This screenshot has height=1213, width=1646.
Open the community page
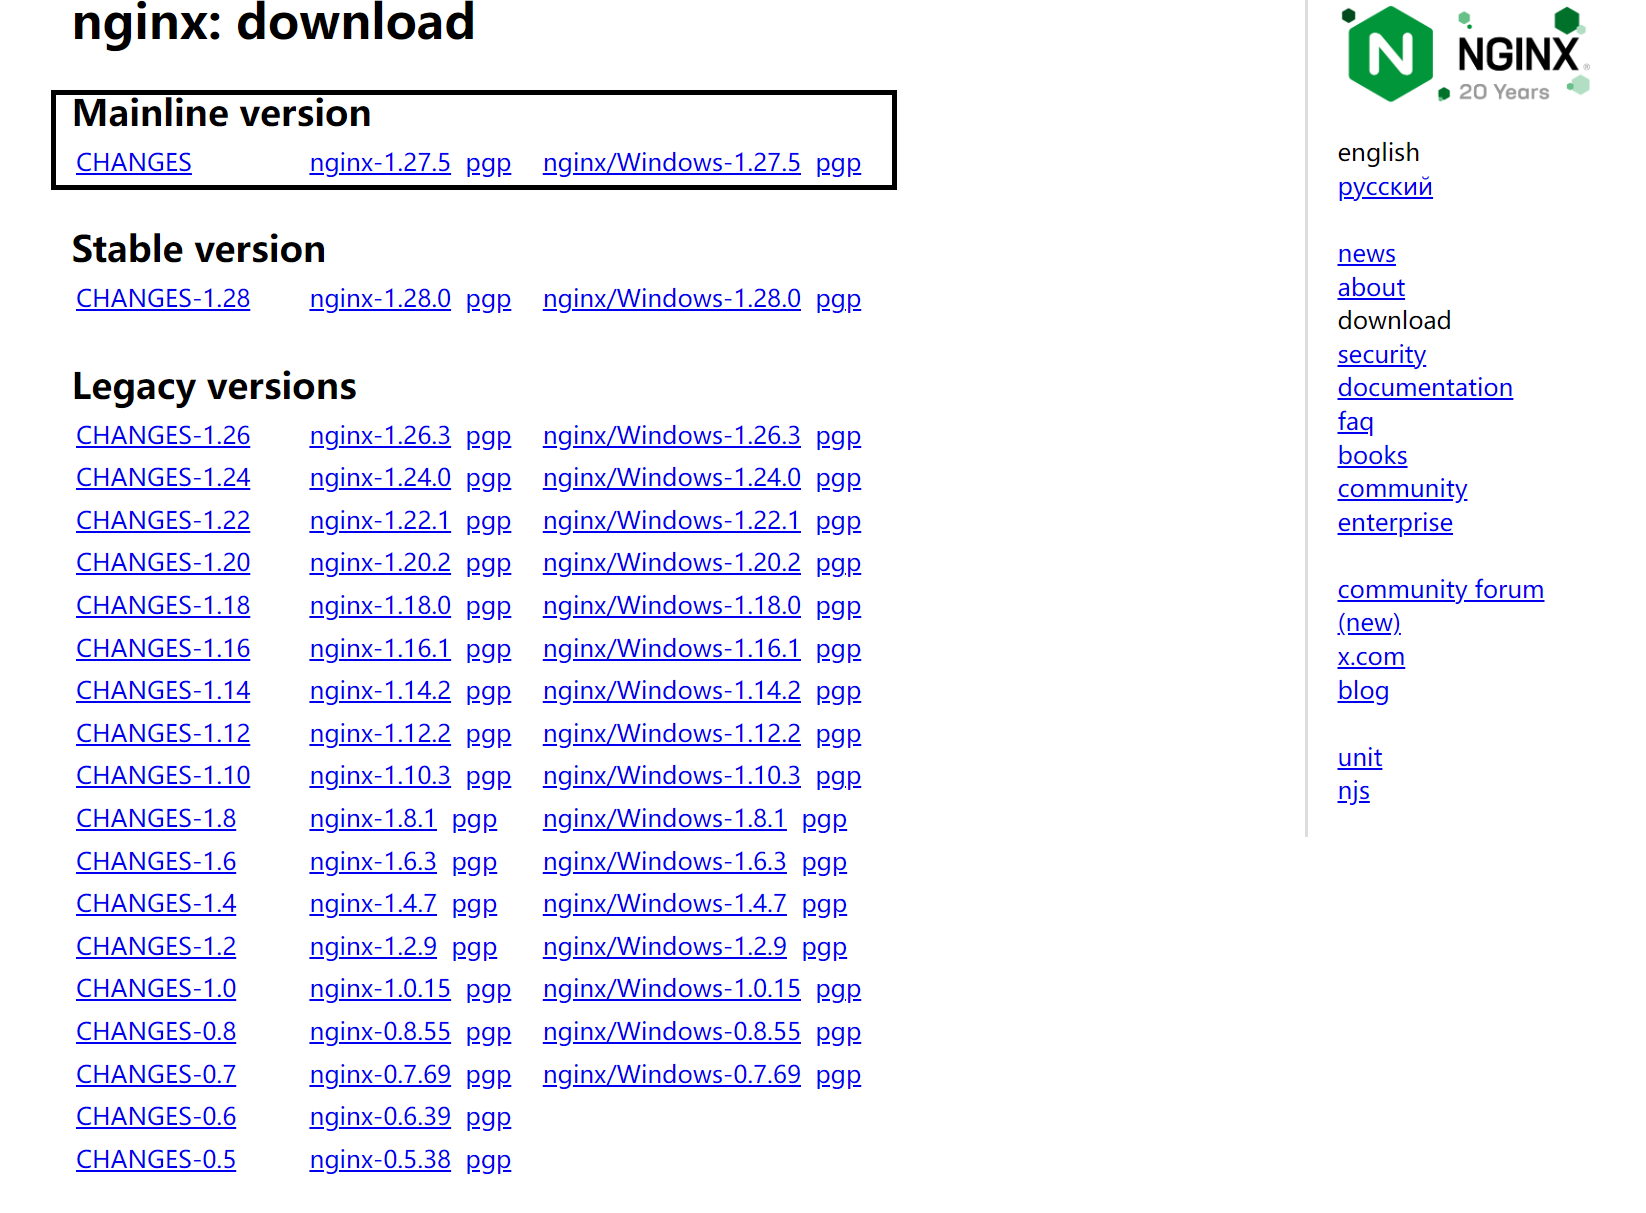1402,489
